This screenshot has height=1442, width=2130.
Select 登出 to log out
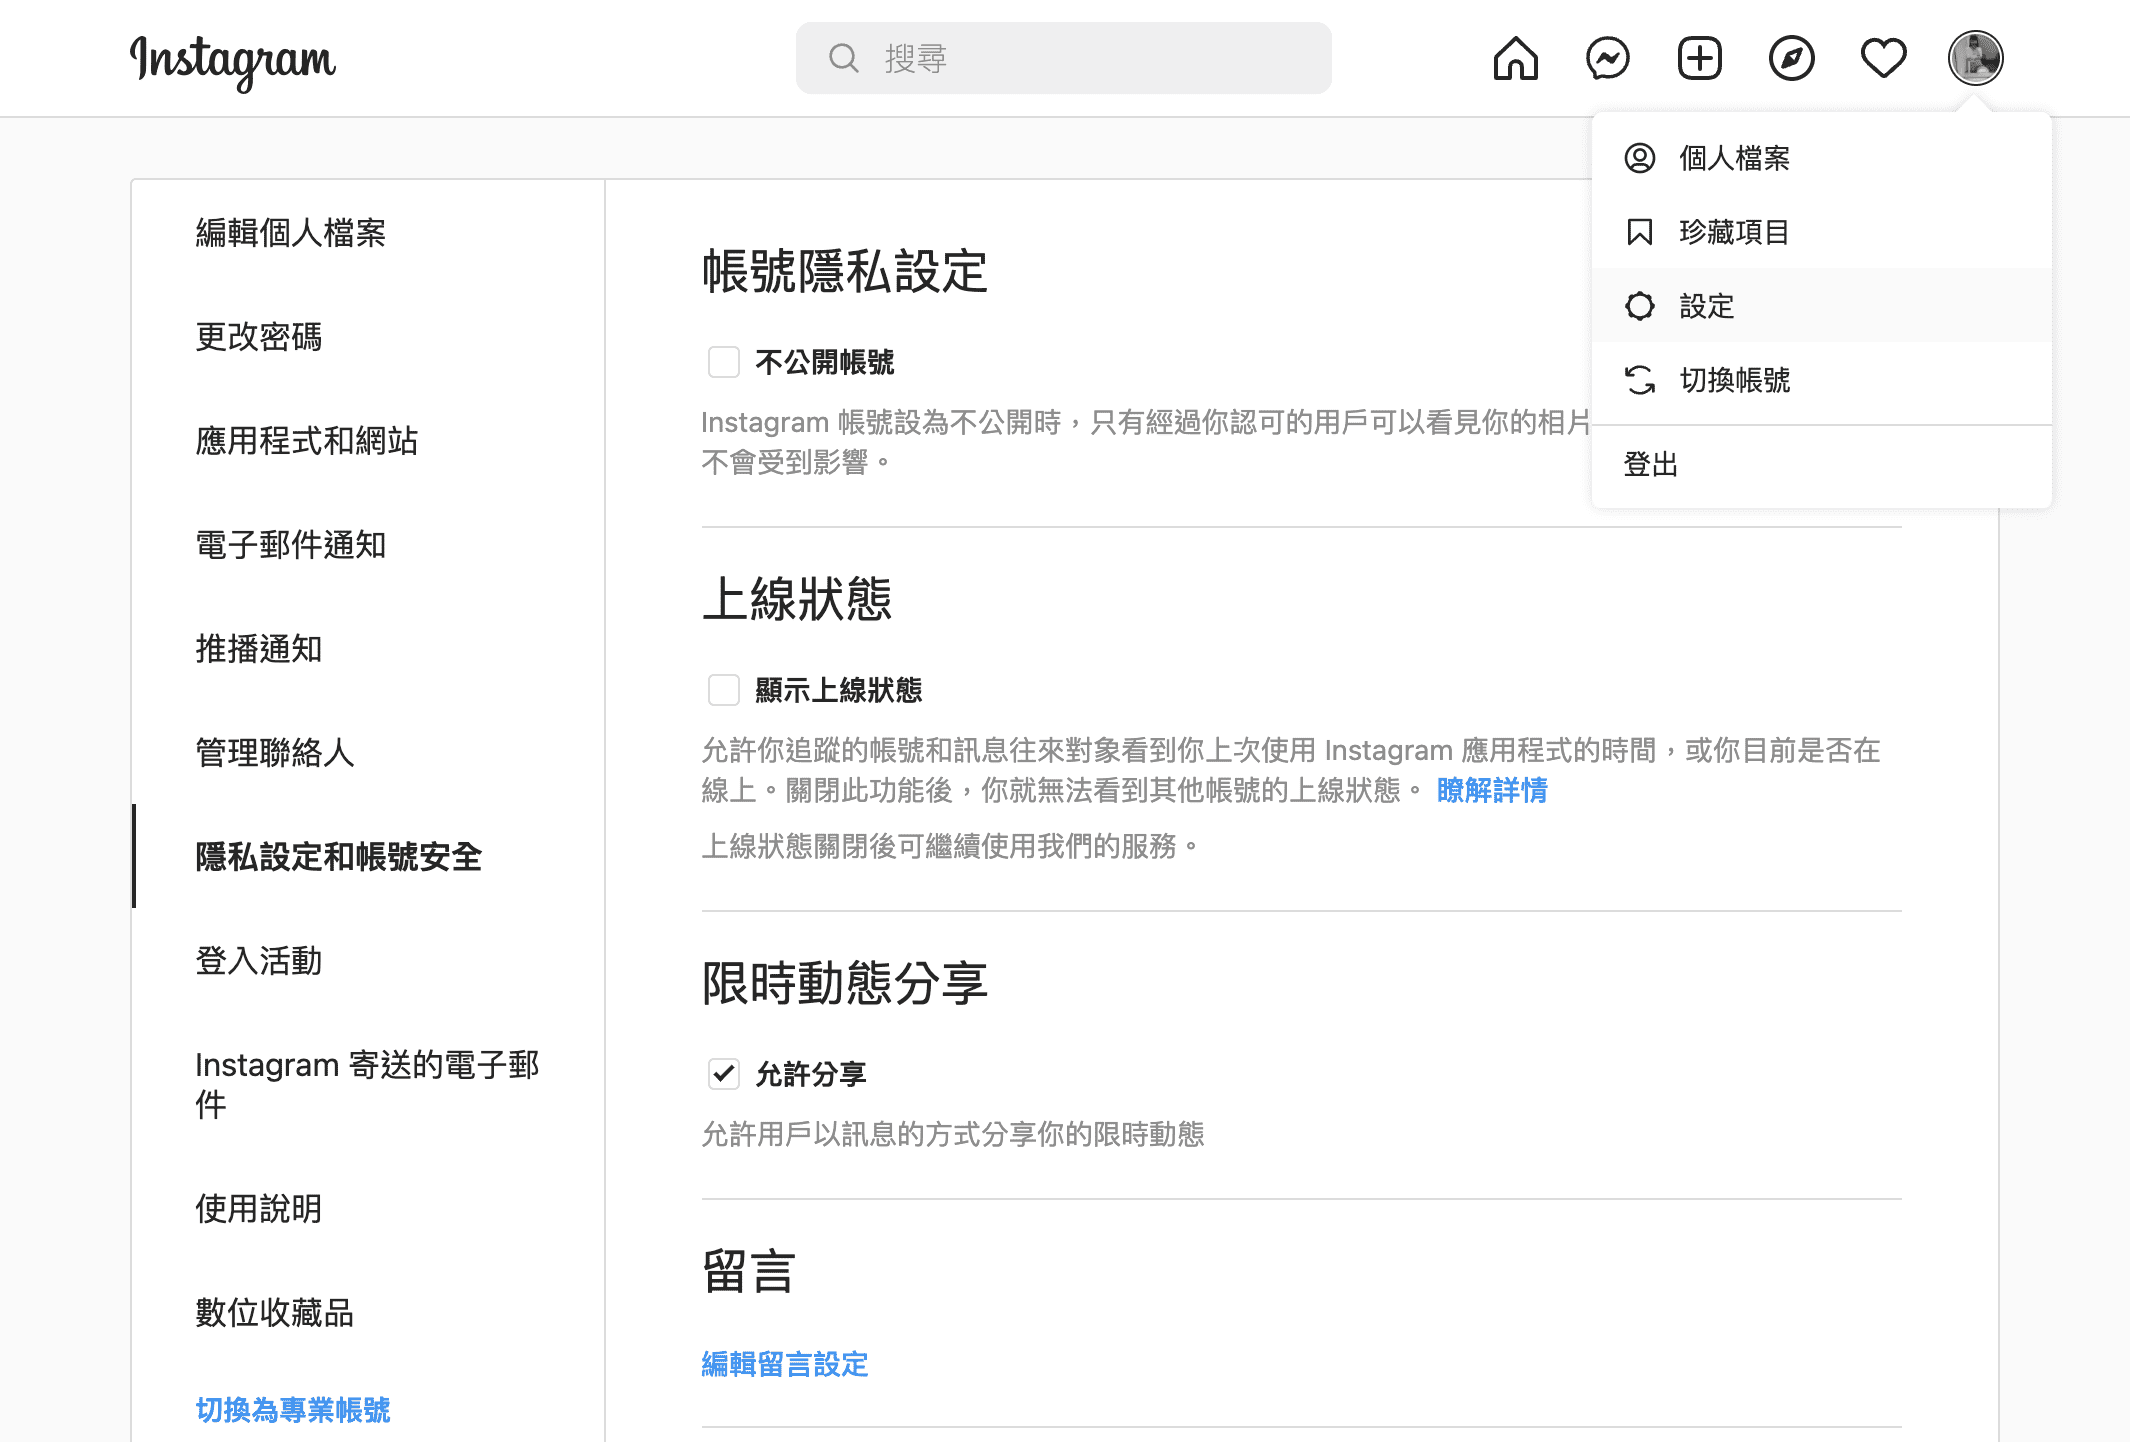[1821, 464]
